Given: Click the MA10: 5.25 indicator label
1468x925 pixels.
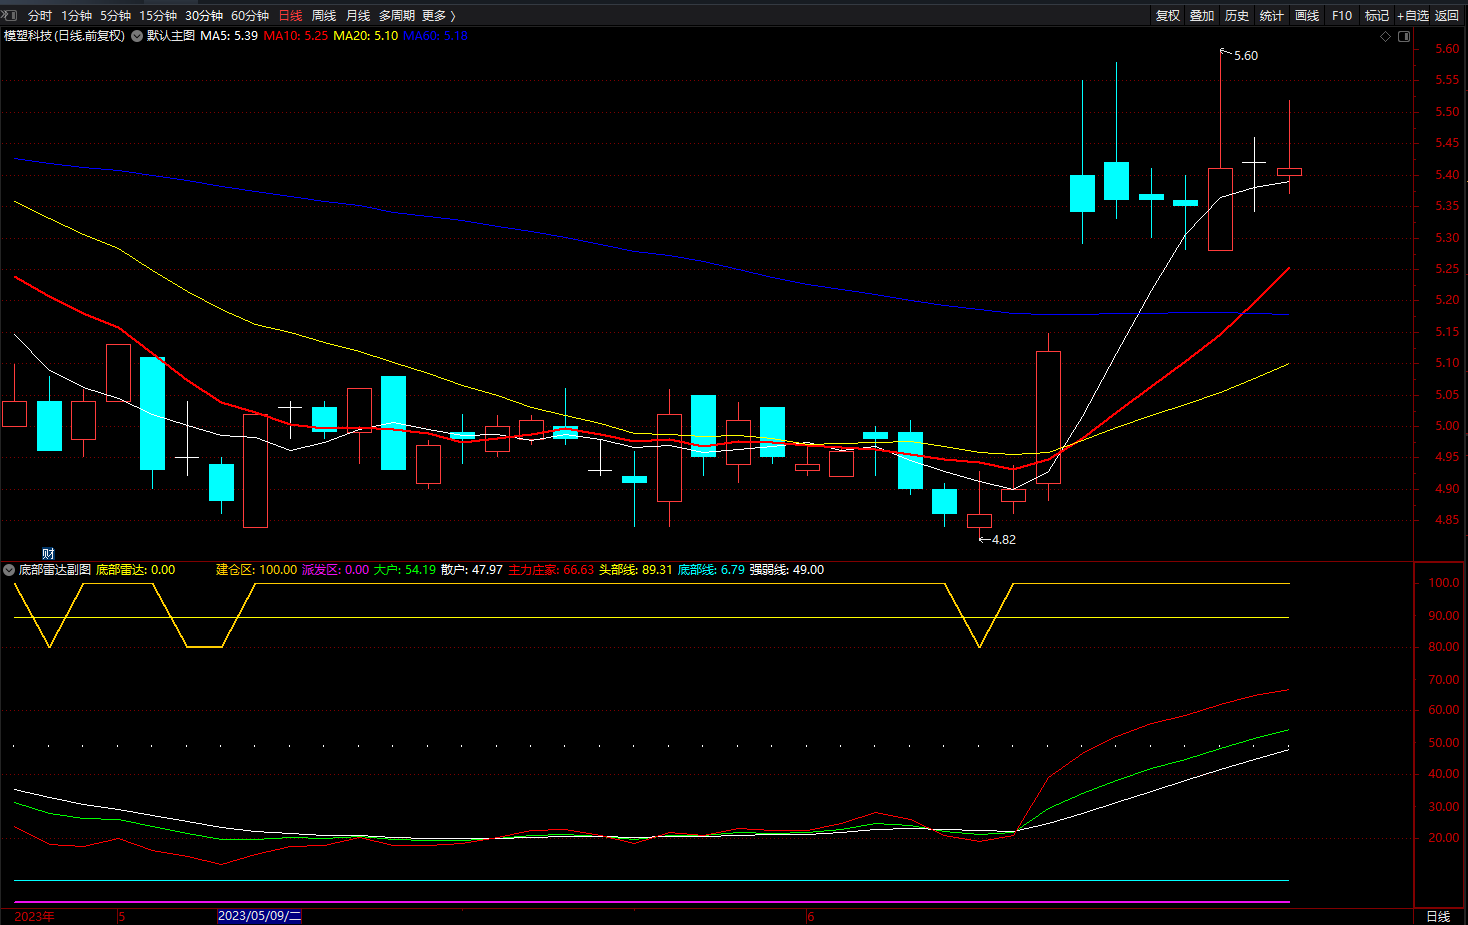Looking at the screenshot, I should coord(296,36).
